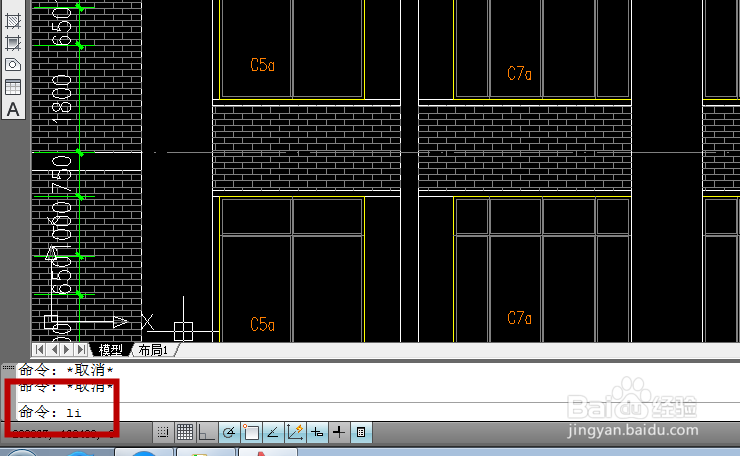Go to the previous layout tab with arrow
Image resolution: width=740 pixels, height=456 pixels.
(54, 350)
